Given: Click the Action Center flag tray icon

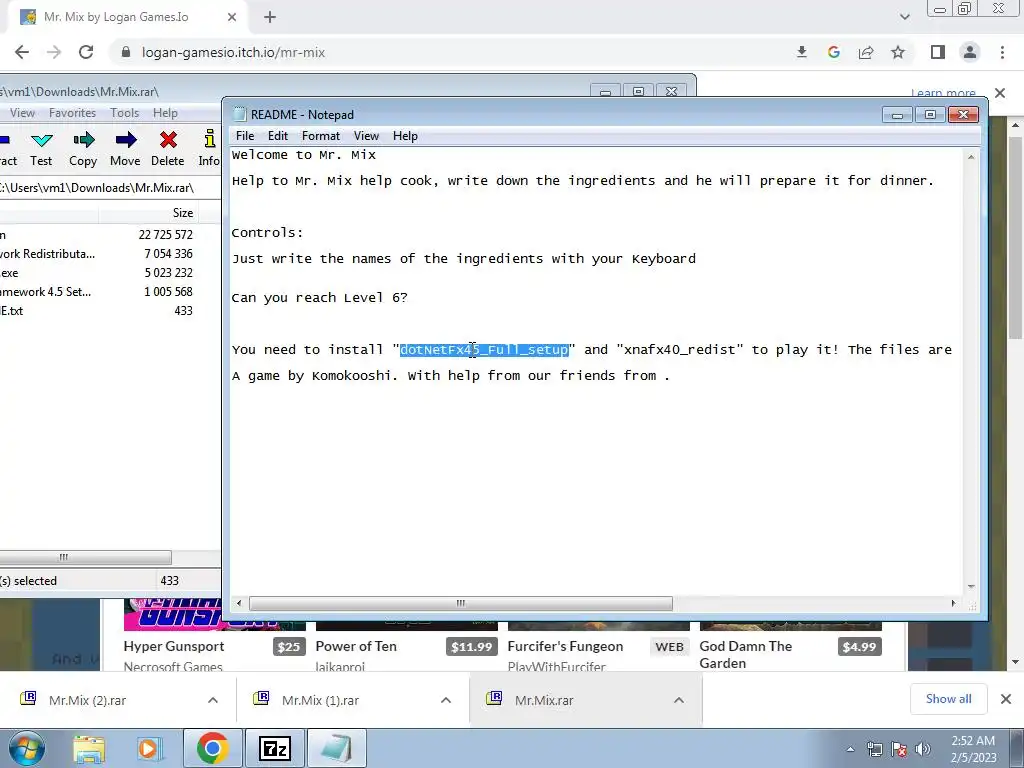Looking at the screenshot, I should point(899,749).
